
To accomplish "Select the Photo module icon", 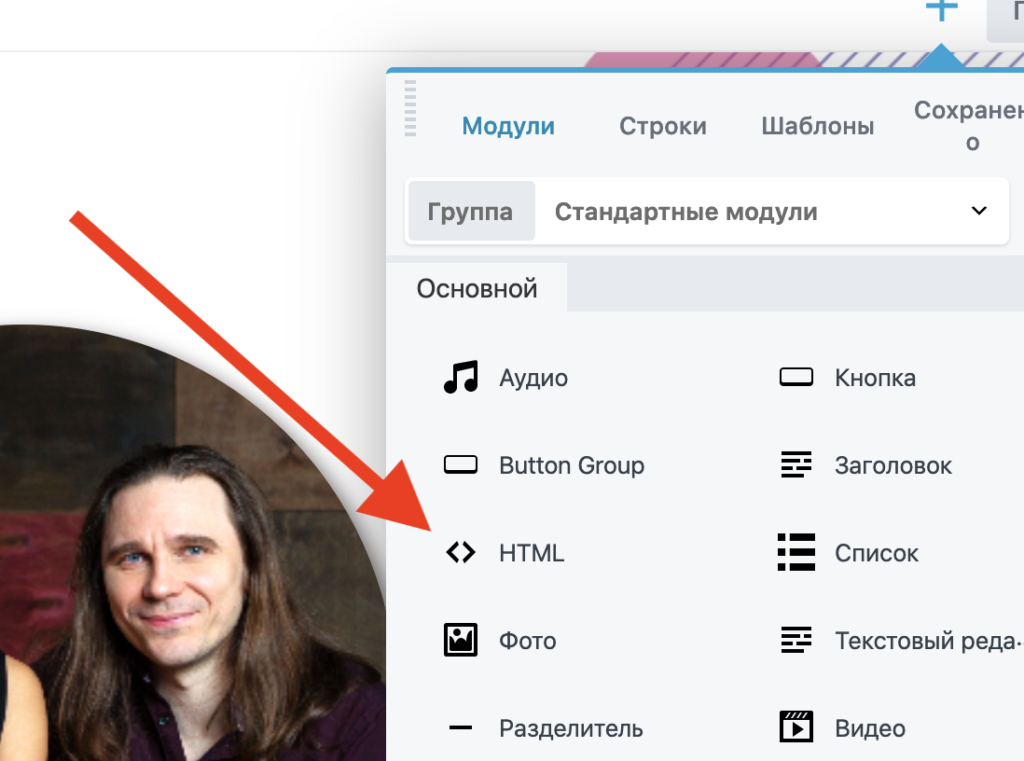I will (x=461, y=640).
